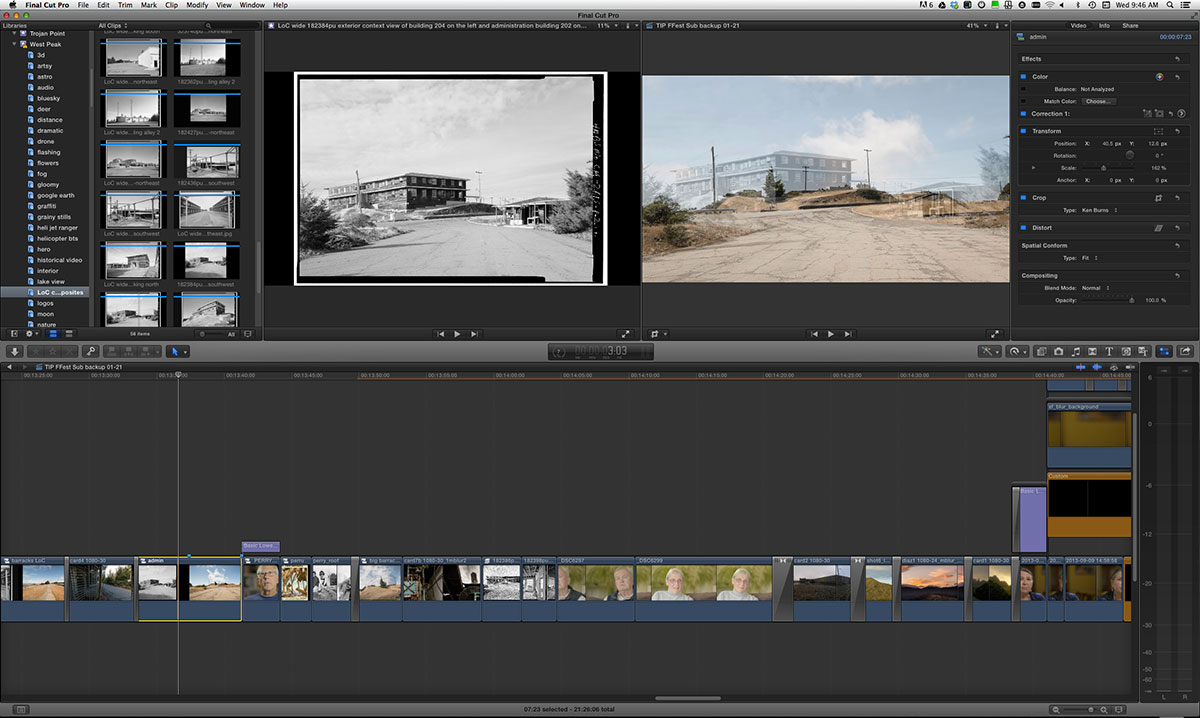Click the keyword editor key icon
Screen dimensions: 1200x718
click(x=90, y=352)
